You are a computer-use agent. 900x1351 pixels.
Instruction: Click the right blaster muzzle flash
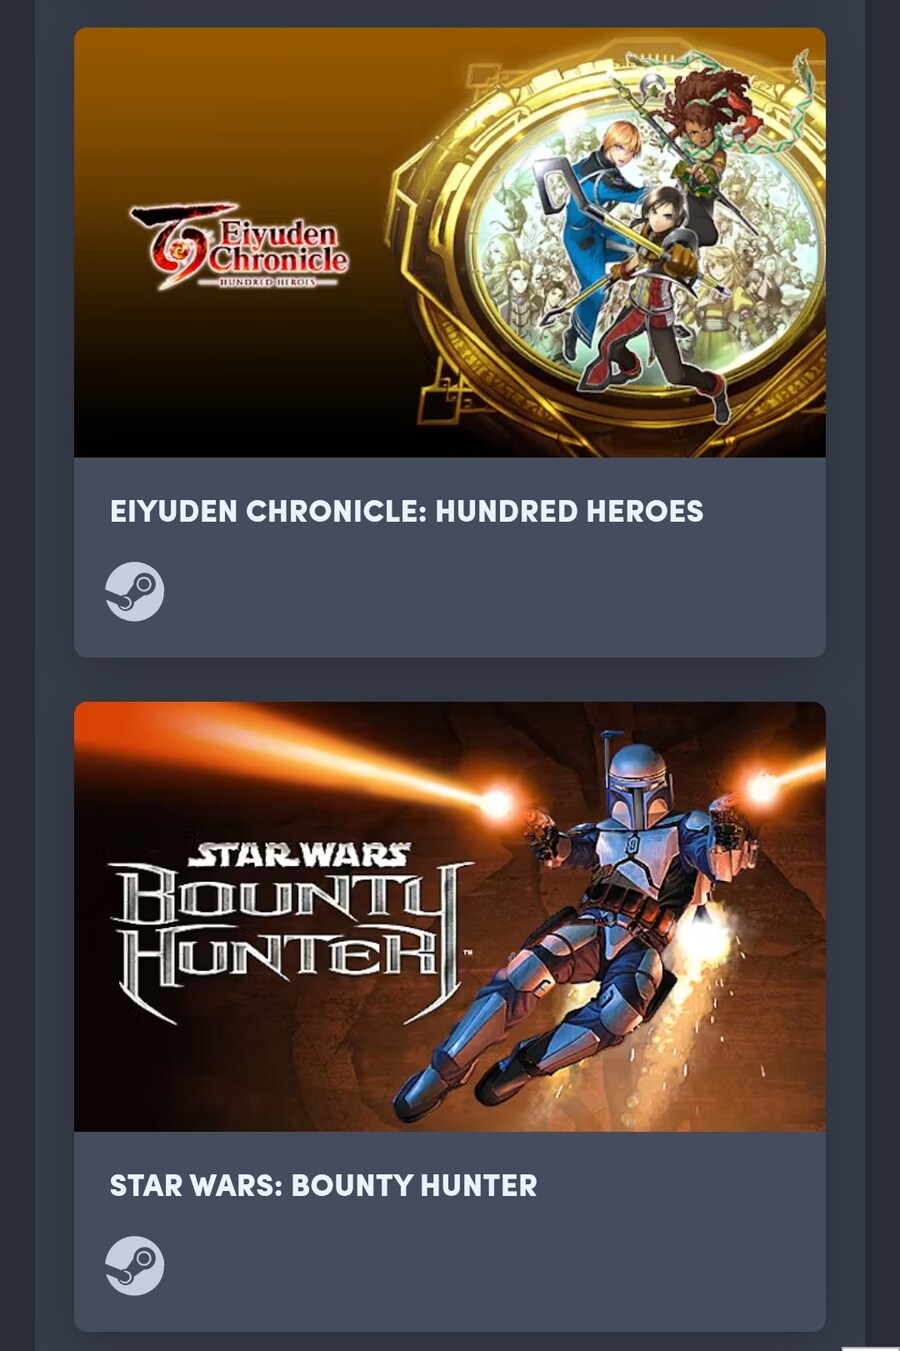(763, 788)
